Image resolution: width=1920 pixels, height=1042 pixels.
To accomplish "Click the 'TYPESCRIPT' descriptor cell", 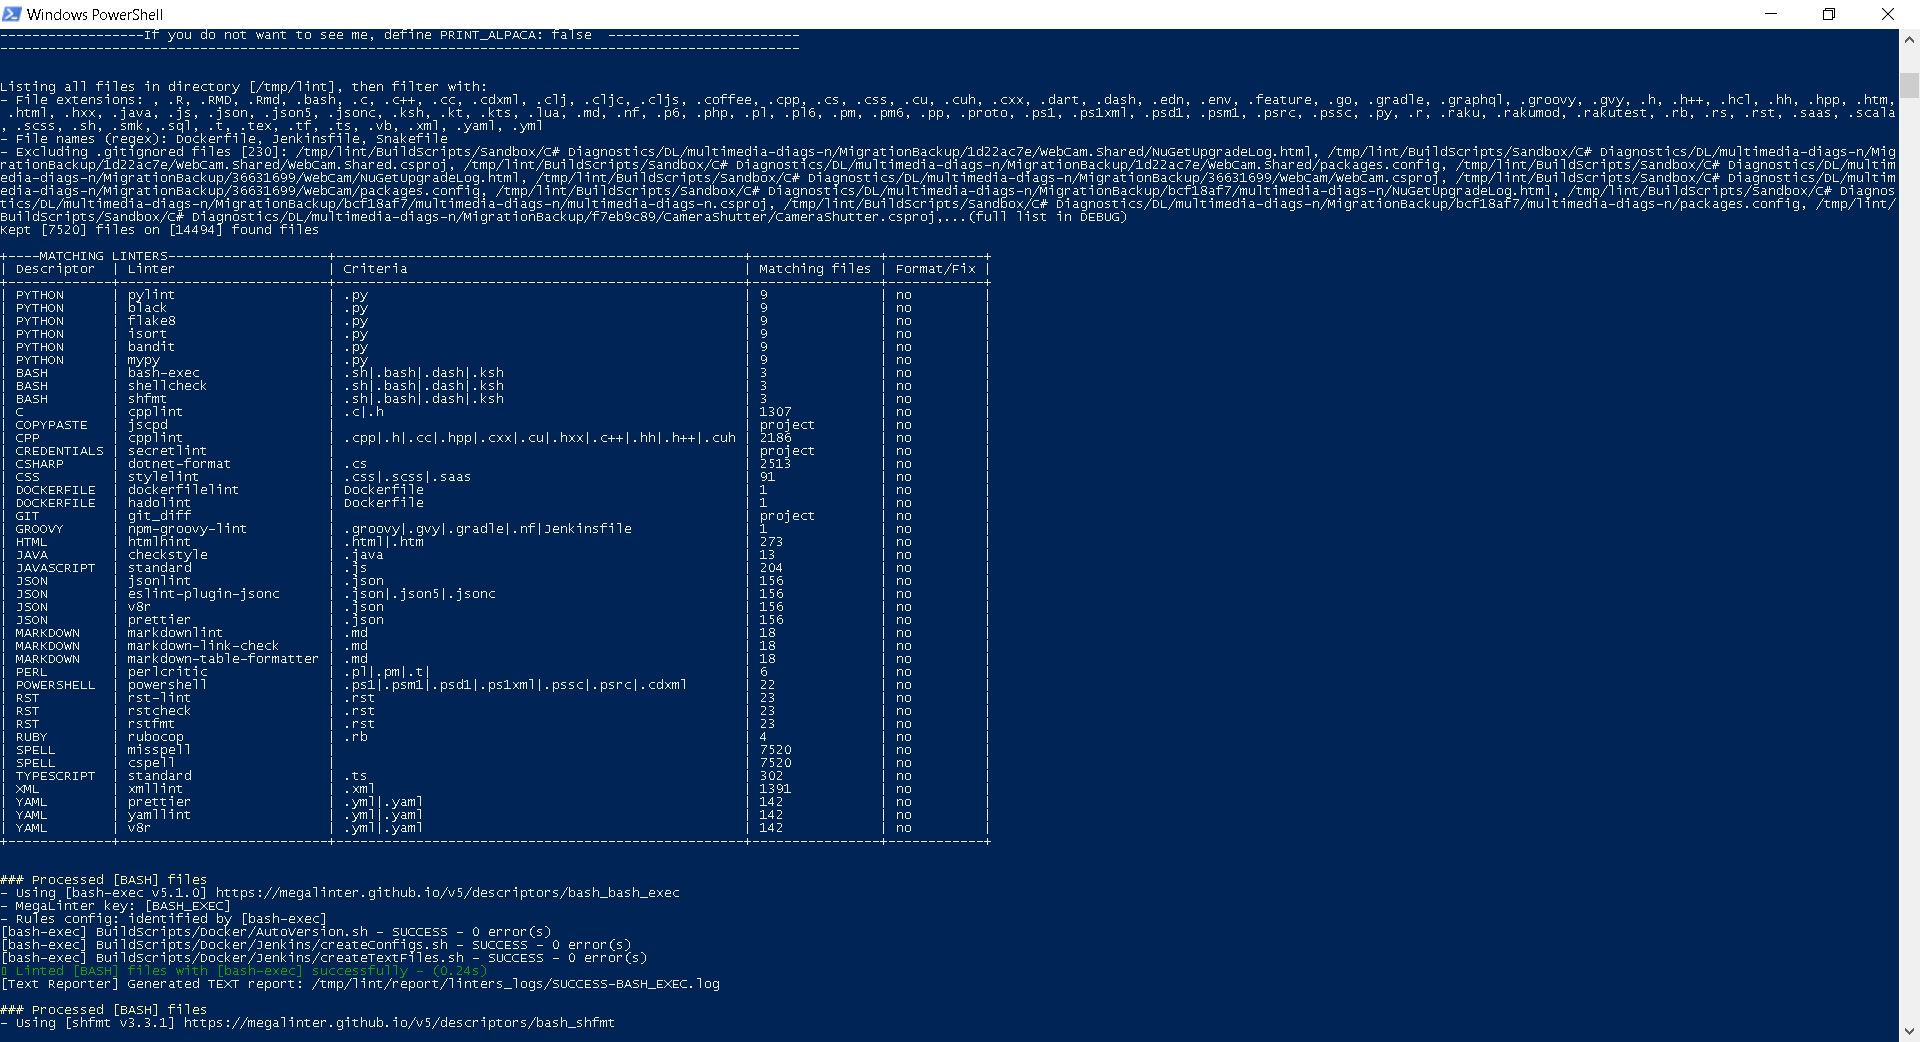I will (x=55, y=776).
